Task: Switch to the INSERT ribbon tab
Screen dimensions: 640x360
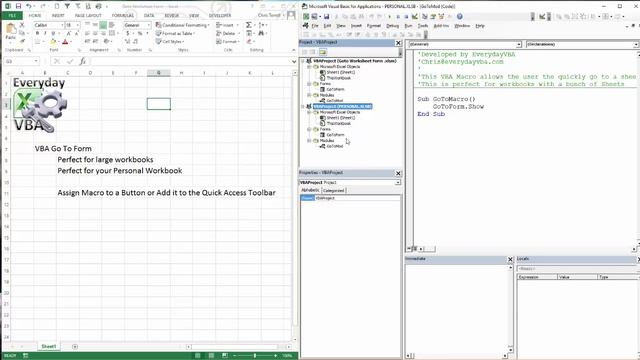Action: 58,16
